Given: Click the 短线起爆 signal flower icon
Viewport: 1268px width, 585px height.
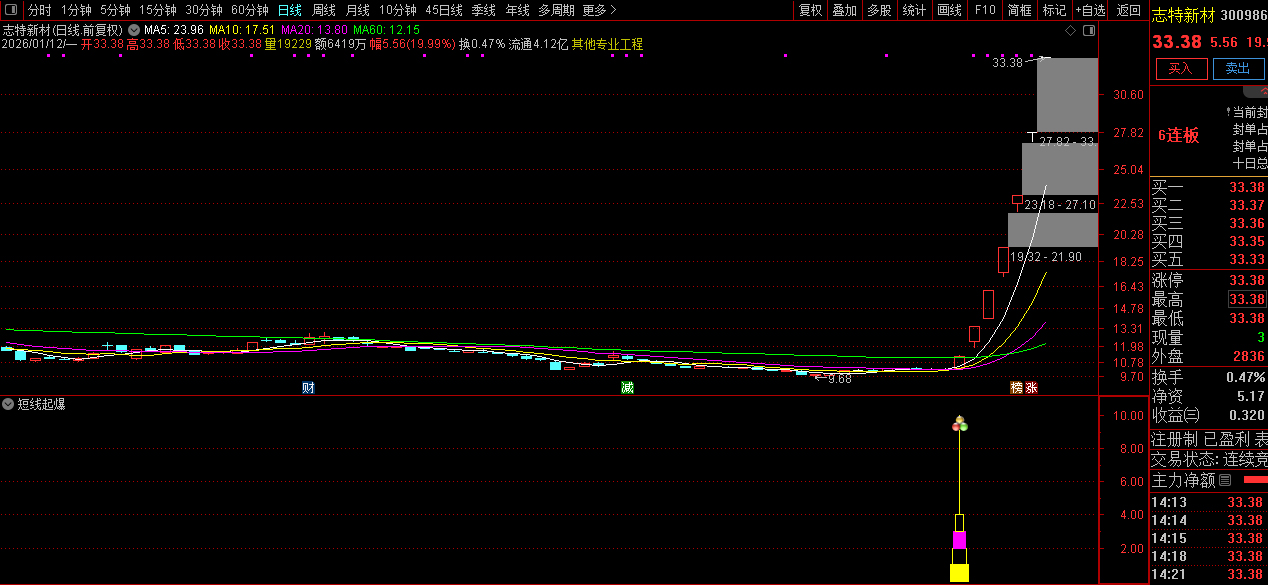Looking at the screenshot, I should tap(960, 424).
